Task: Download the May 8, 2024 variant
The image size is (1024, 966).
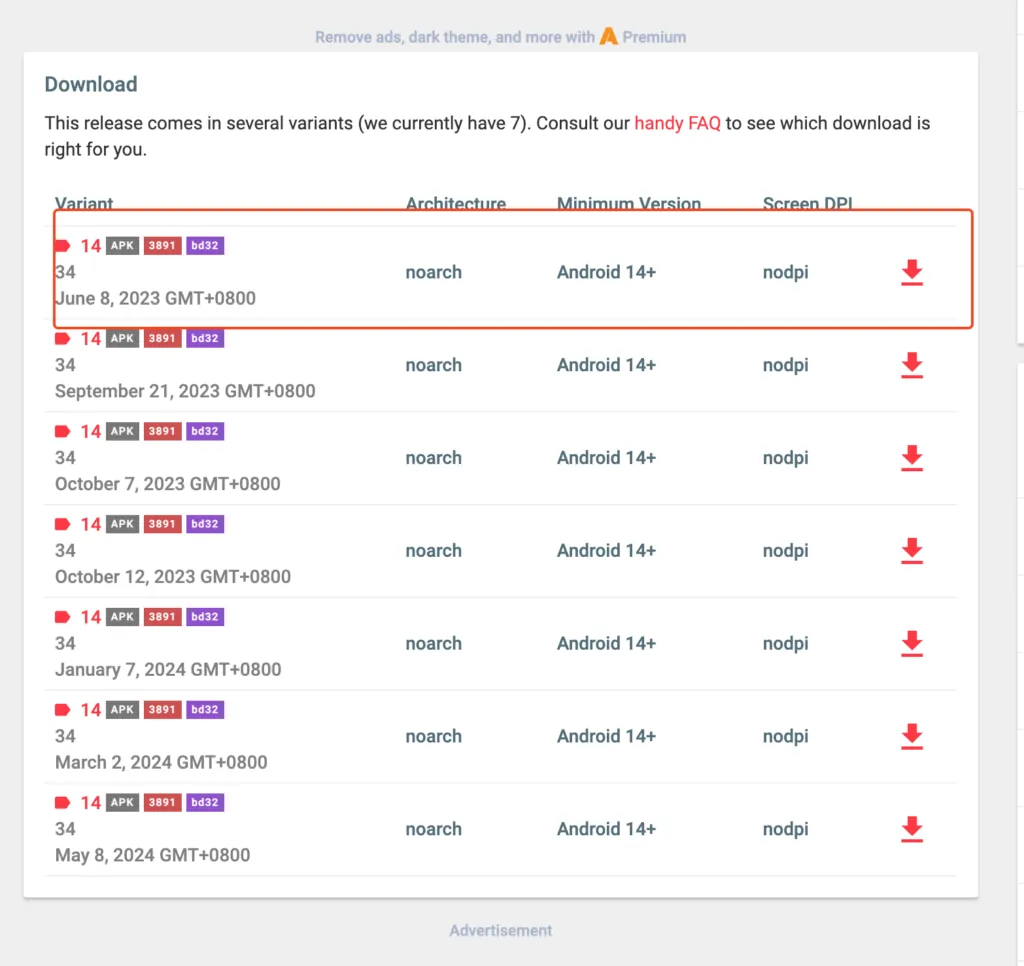Action: [911, 829]
